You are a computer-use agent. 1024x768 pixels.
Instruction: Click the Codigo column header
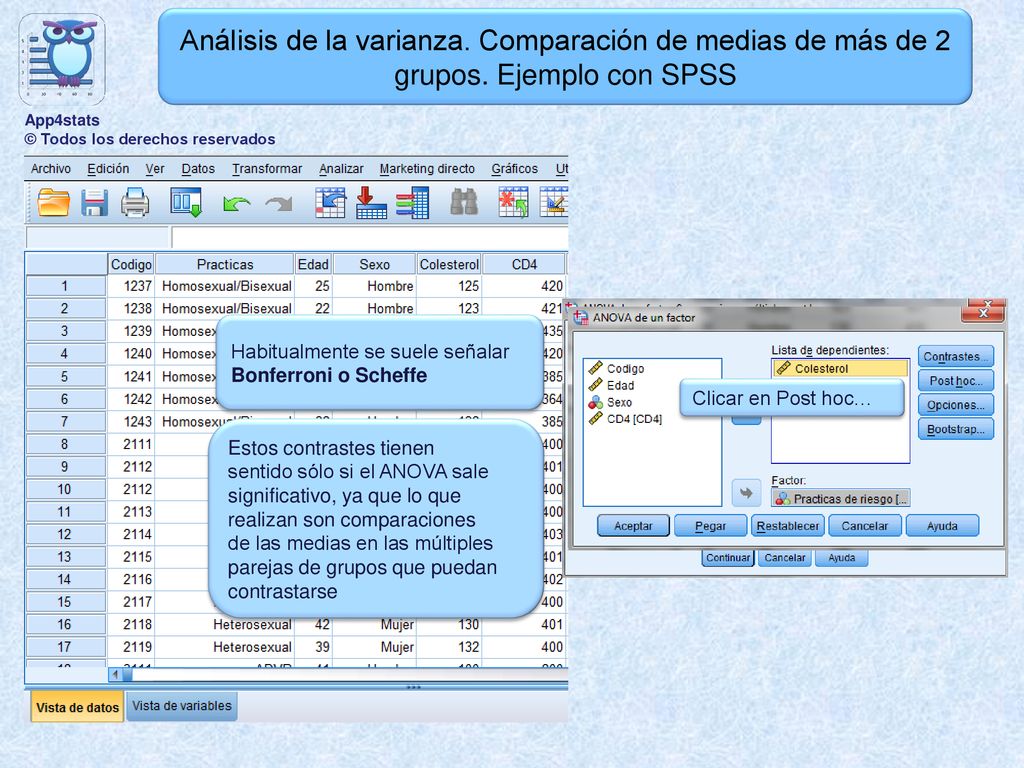[131, 264]
